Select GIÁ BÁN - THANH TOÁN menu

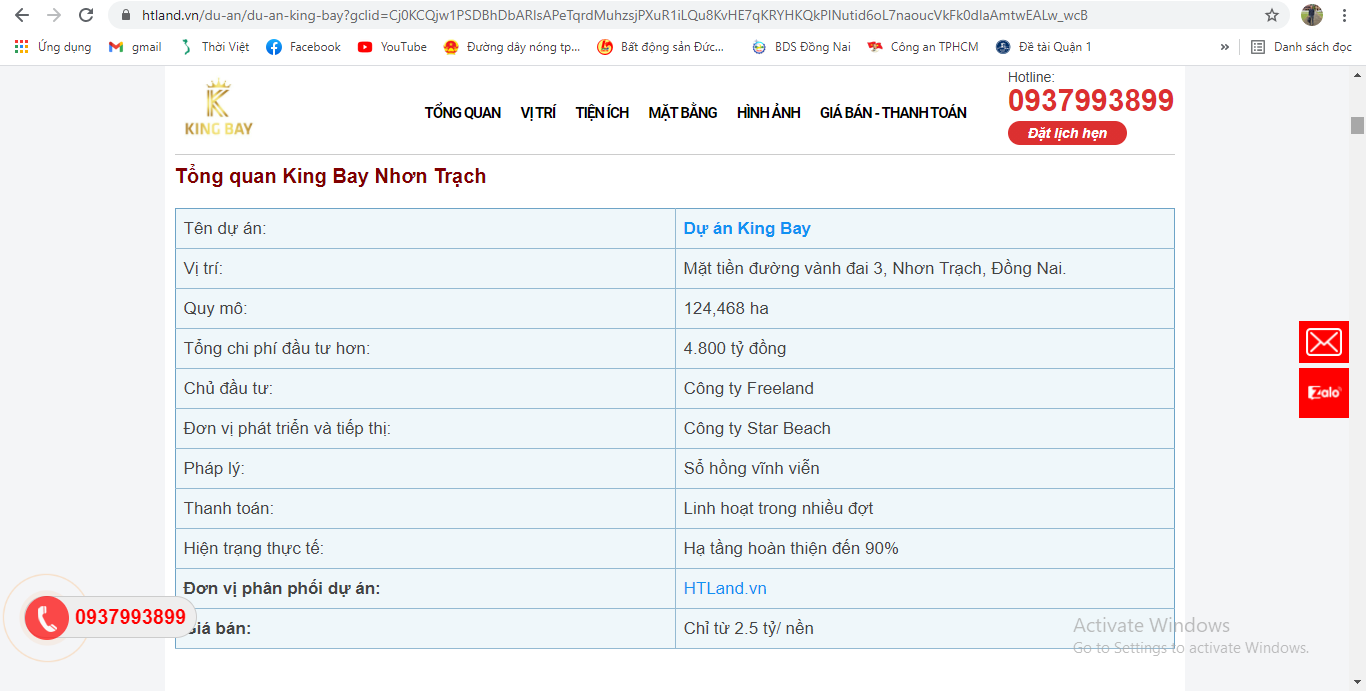point(893,113)
